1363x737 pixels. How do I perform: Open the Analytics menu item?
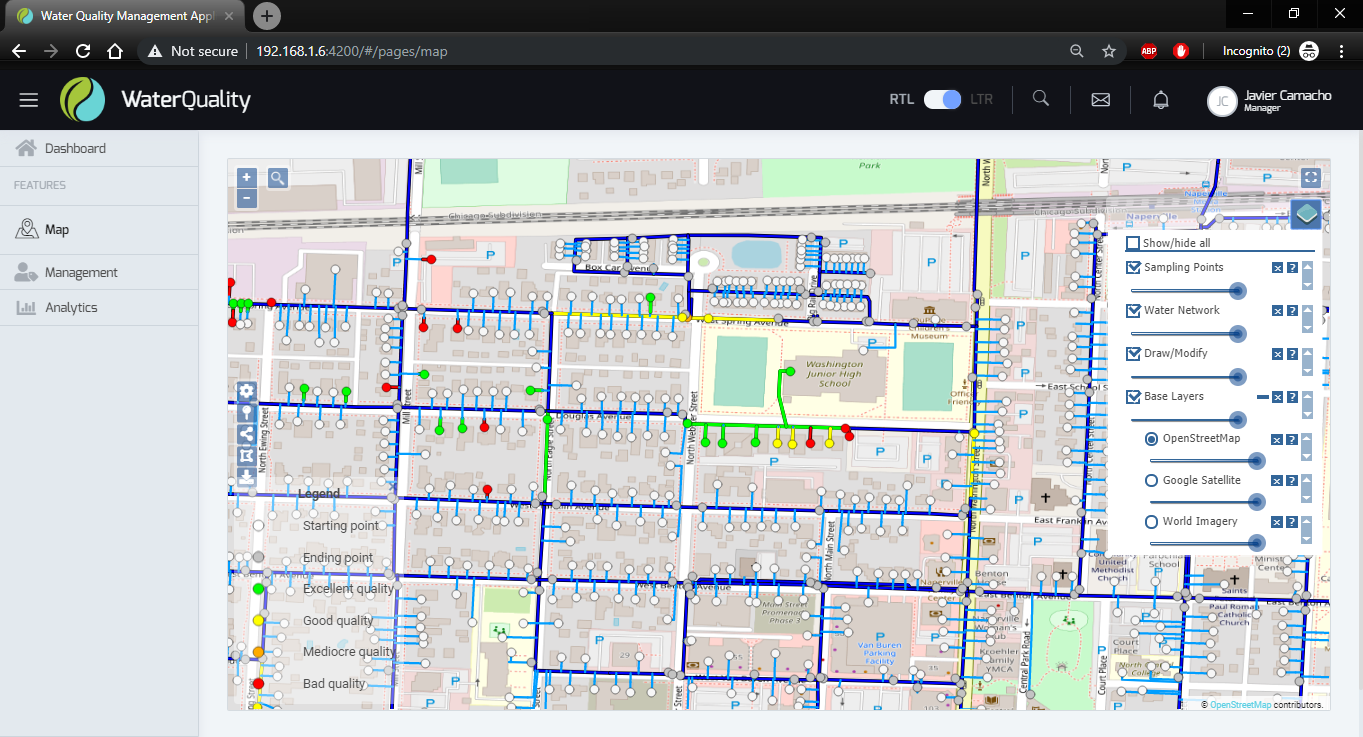click(x=98, y=307)
